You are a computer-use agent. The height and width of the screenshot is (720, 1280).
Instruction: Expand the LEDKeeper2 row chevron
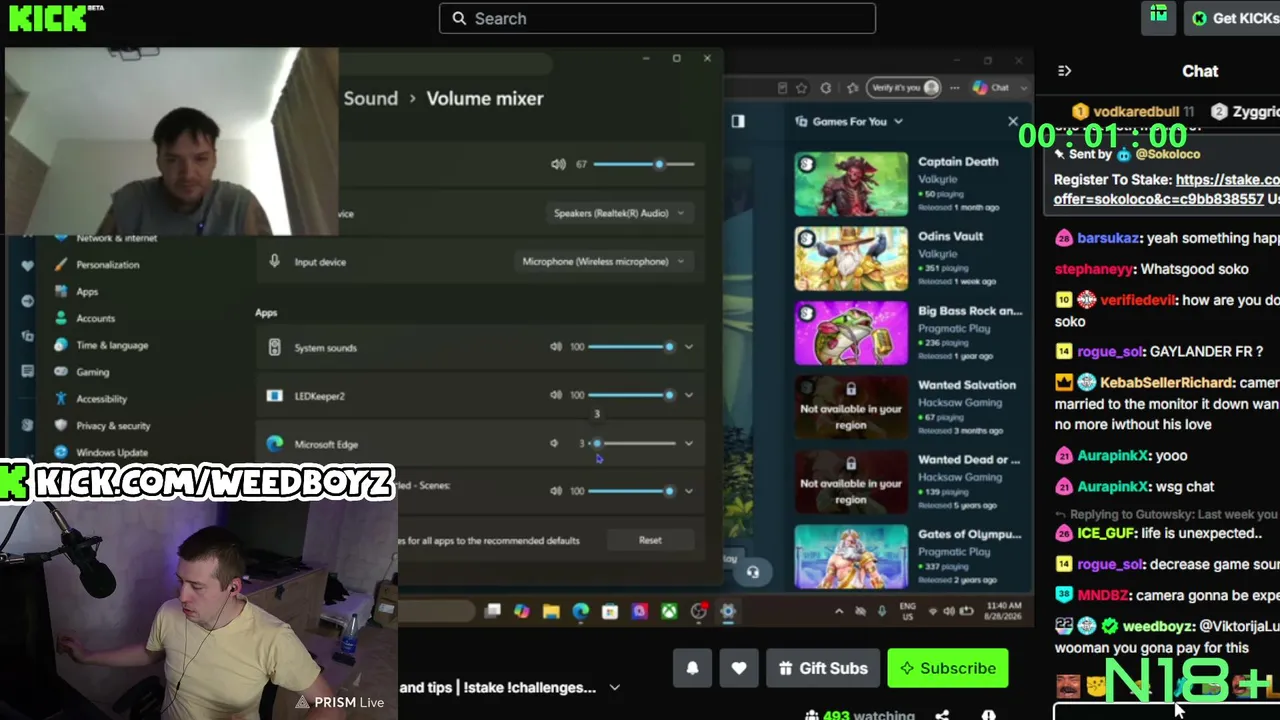click(x=688, y=395)
